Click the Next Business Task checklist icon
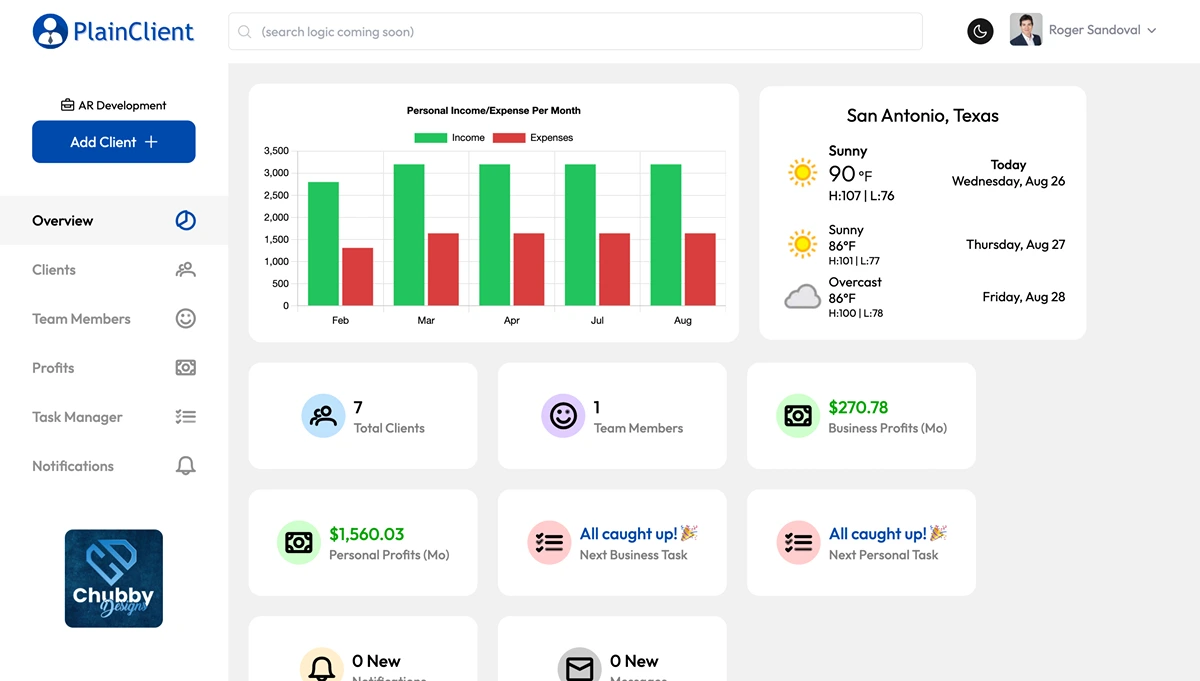The image size is (1200, 681). (x=549, y=543)
